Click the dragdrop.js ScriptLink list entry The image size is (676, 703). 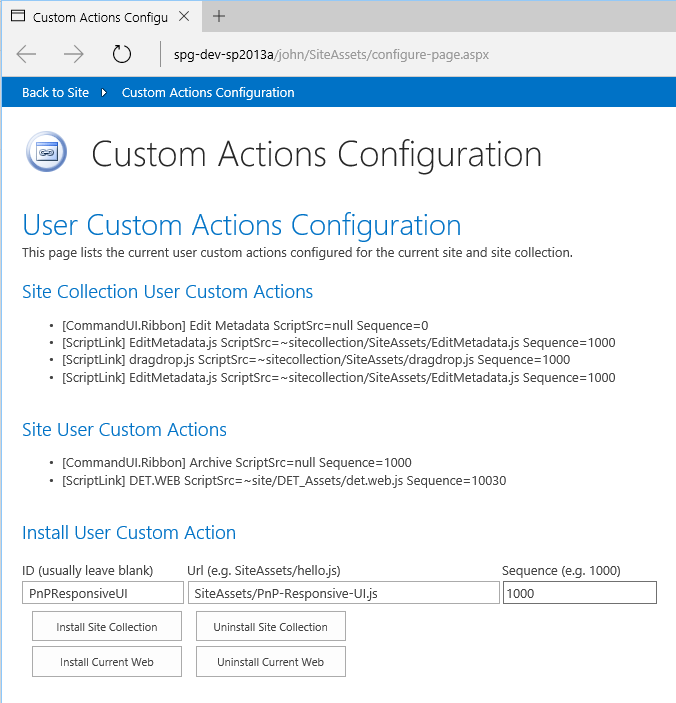pos(315,360)
